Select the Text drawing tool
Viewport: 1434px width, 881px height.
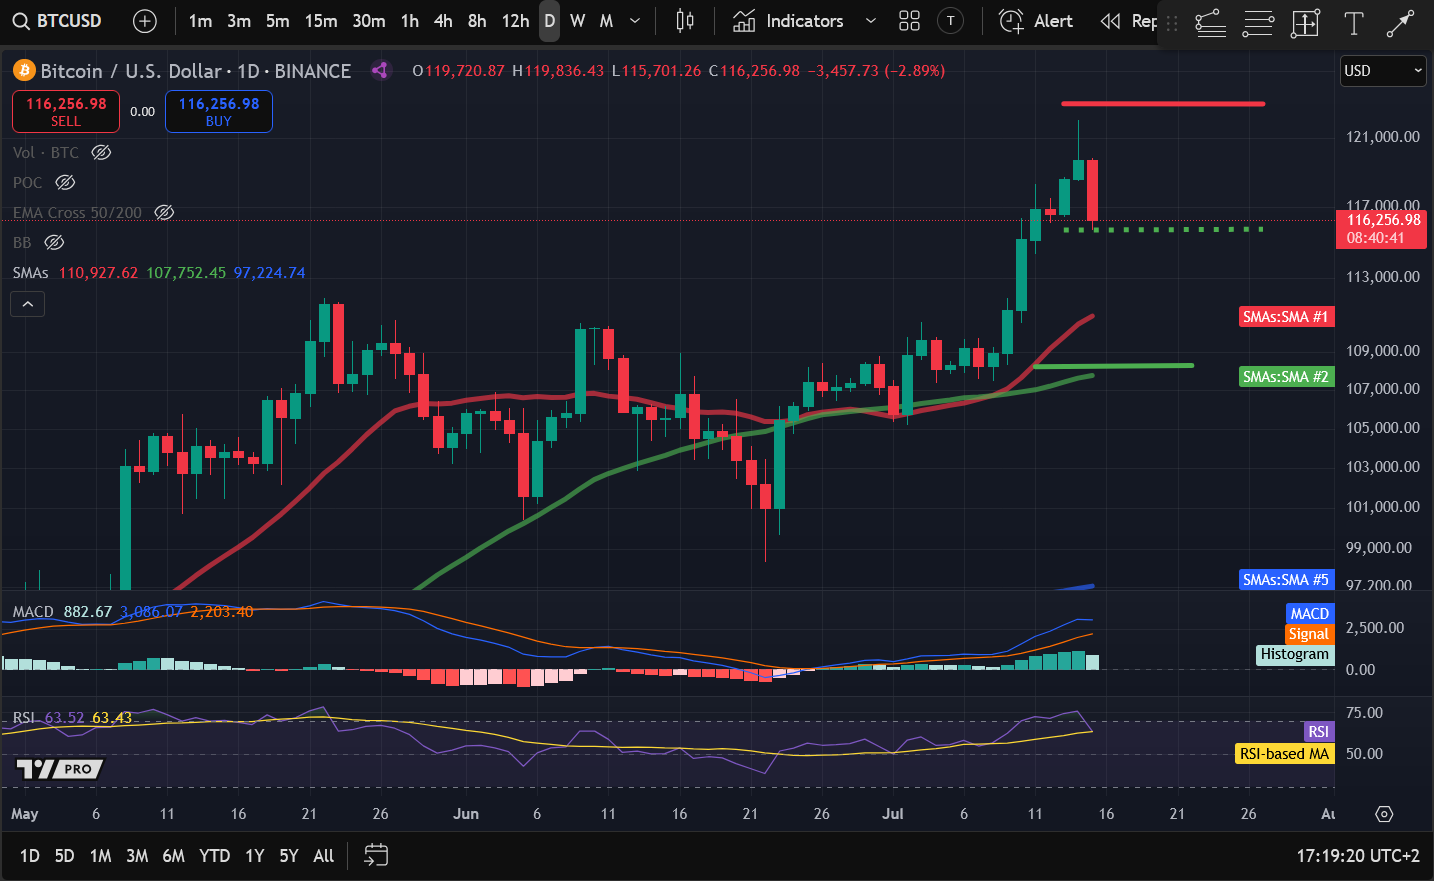(x=1354, y=23)
